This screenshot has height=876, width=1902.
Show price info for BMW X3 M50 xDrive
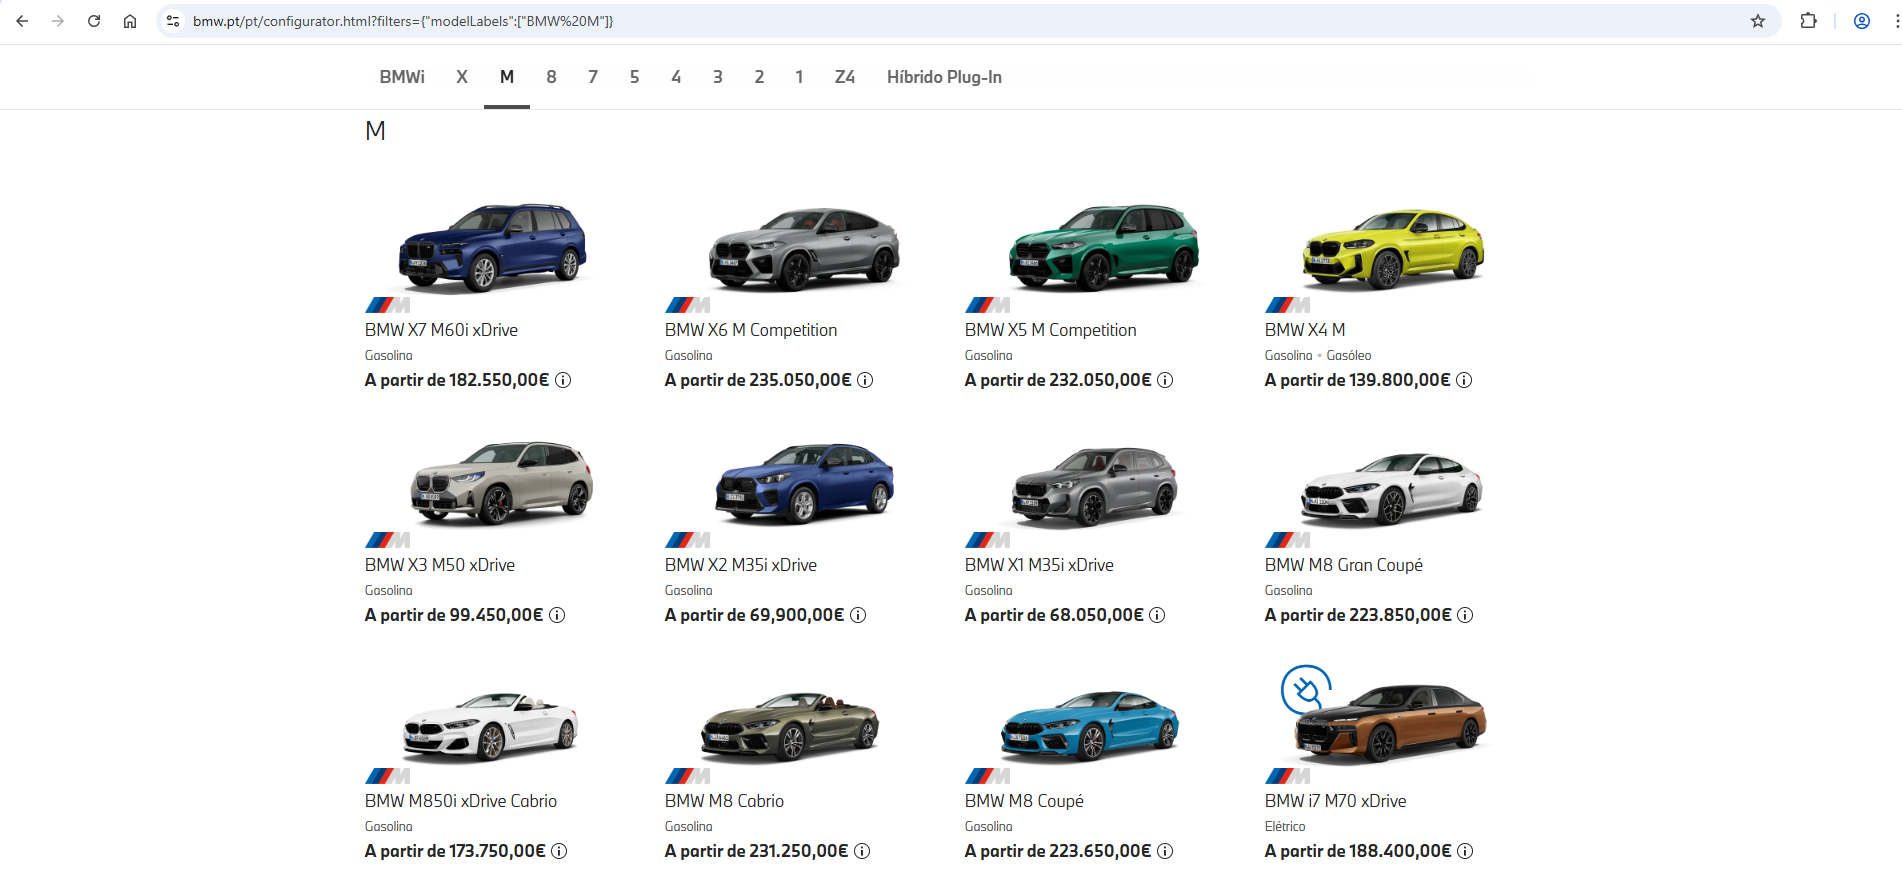tap(557, 615)
